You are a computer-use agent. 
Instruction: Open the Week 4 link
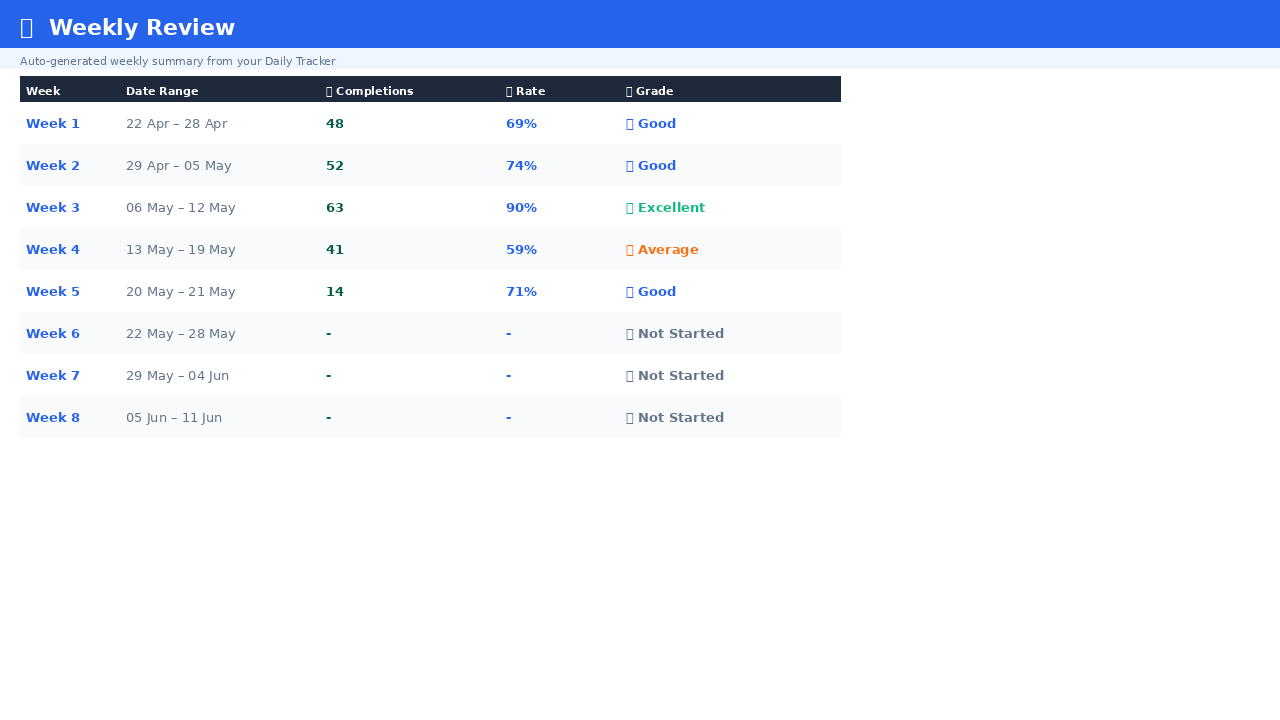click(53, 250)
